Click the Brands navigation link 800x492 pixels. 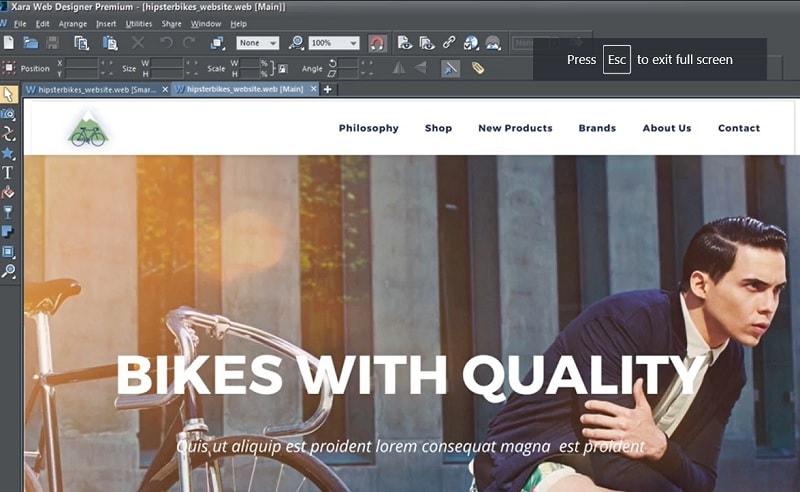coord(597,128)
